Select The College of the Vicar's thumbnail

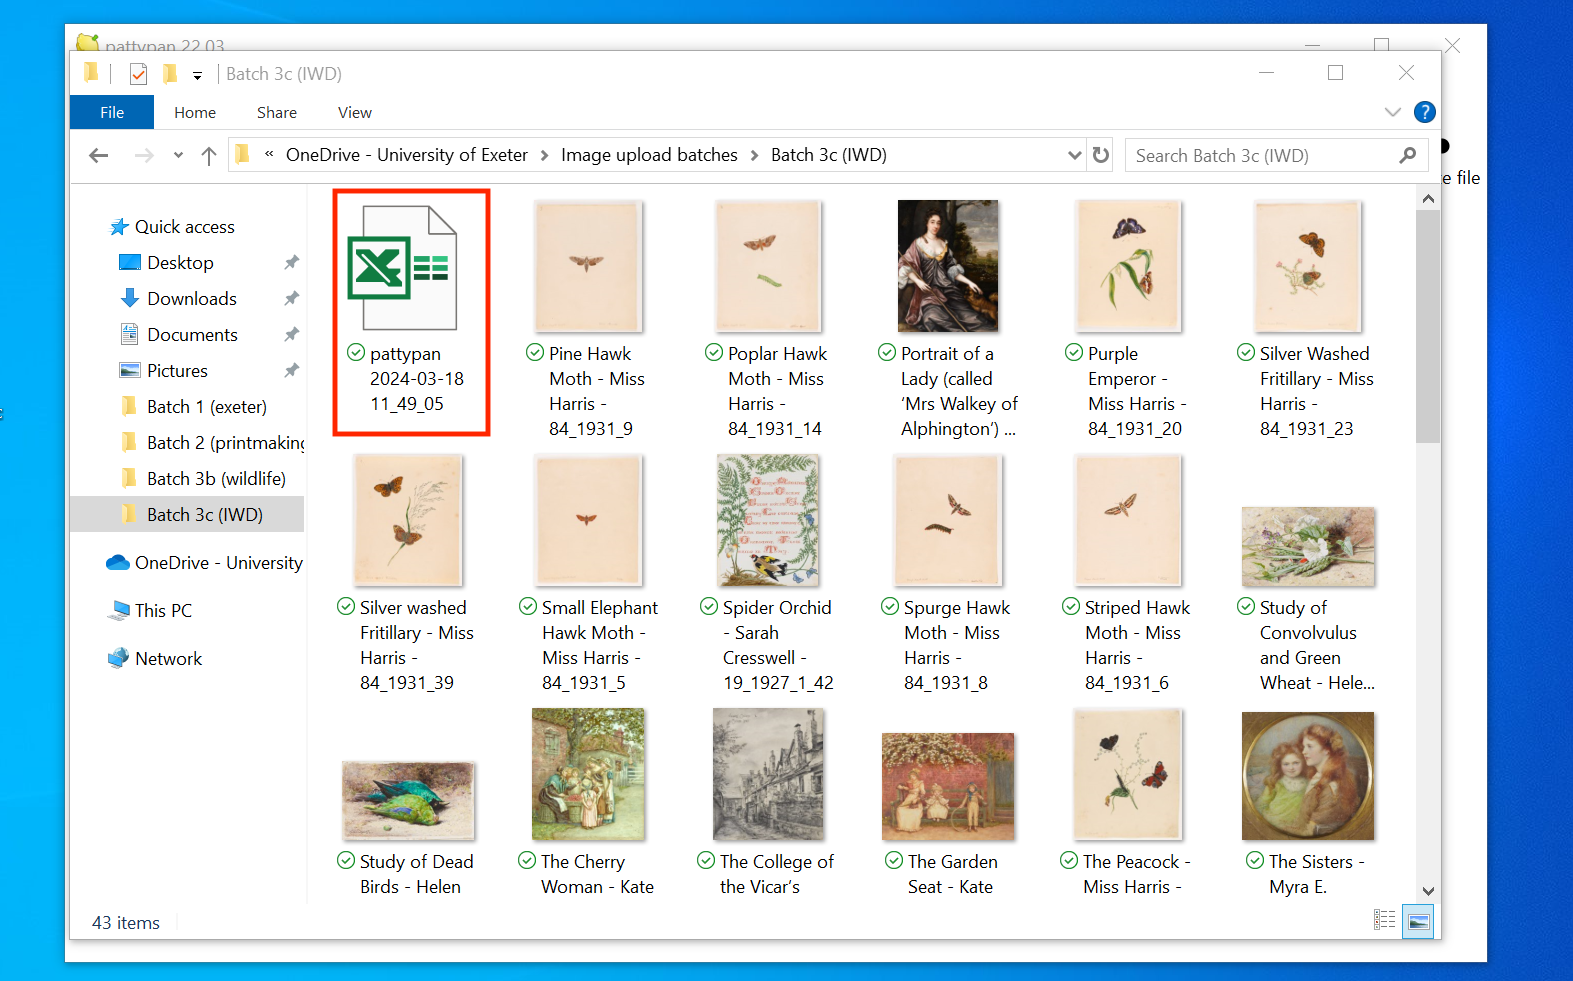[x=768, y=774]
